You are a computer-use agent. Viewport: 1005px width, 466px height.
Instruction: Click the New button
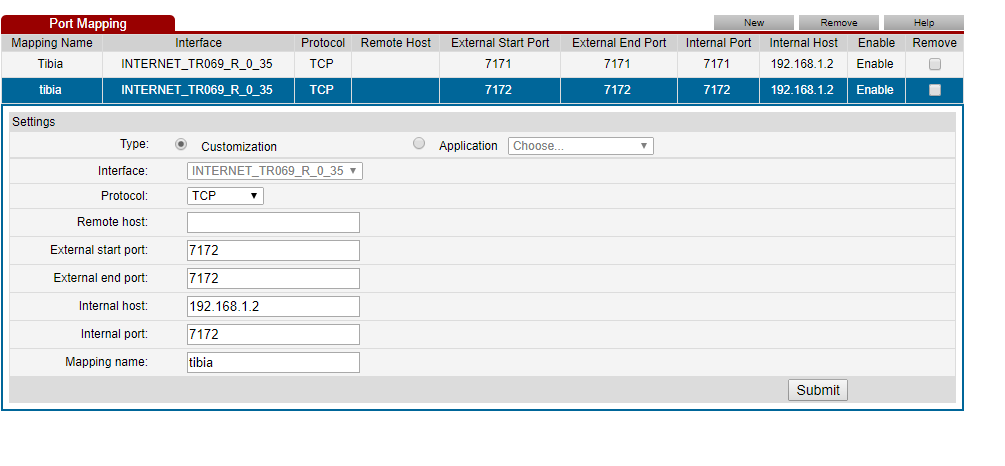click(754, 22)
